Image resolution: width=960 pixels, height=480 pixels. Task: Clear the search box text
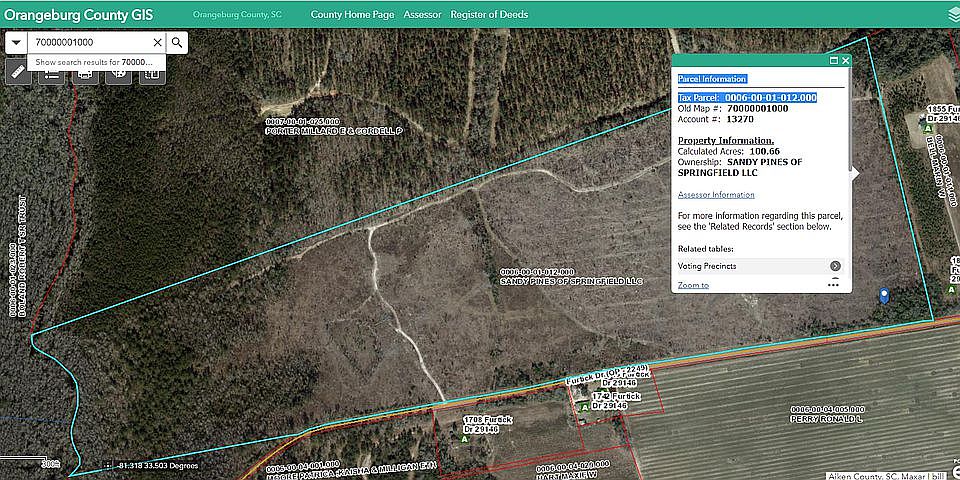[x=157, y=42]
